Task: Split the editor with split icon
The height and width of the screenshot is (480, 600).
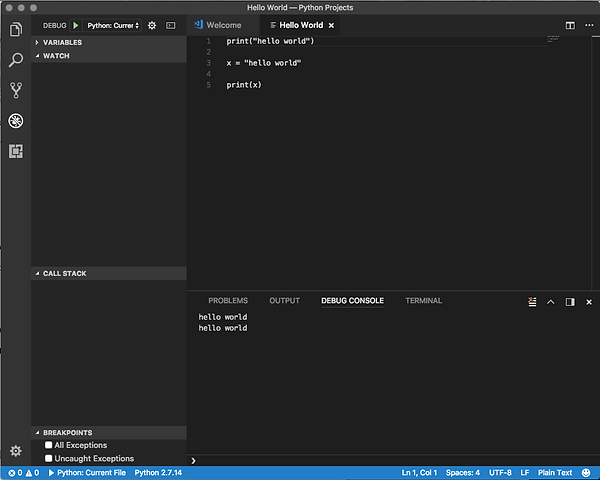Action: click(x=570, y=25)
